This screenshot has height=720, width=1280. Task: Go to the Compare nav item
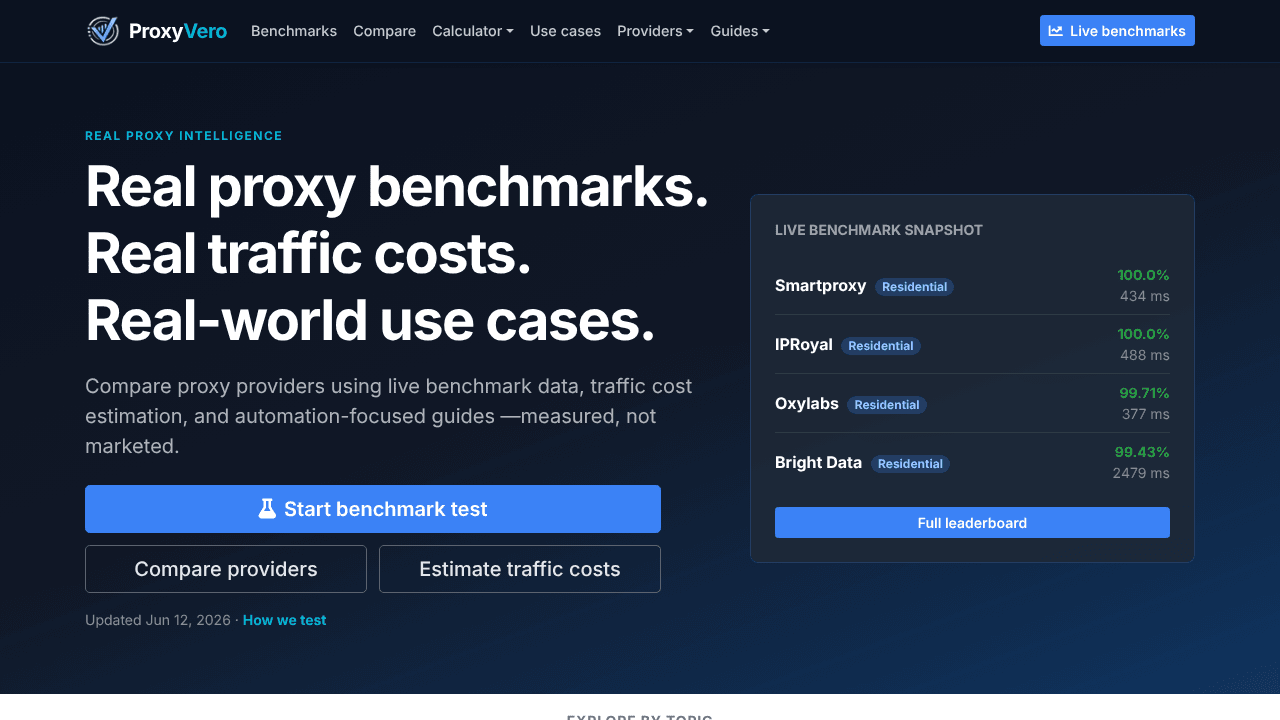384,31
